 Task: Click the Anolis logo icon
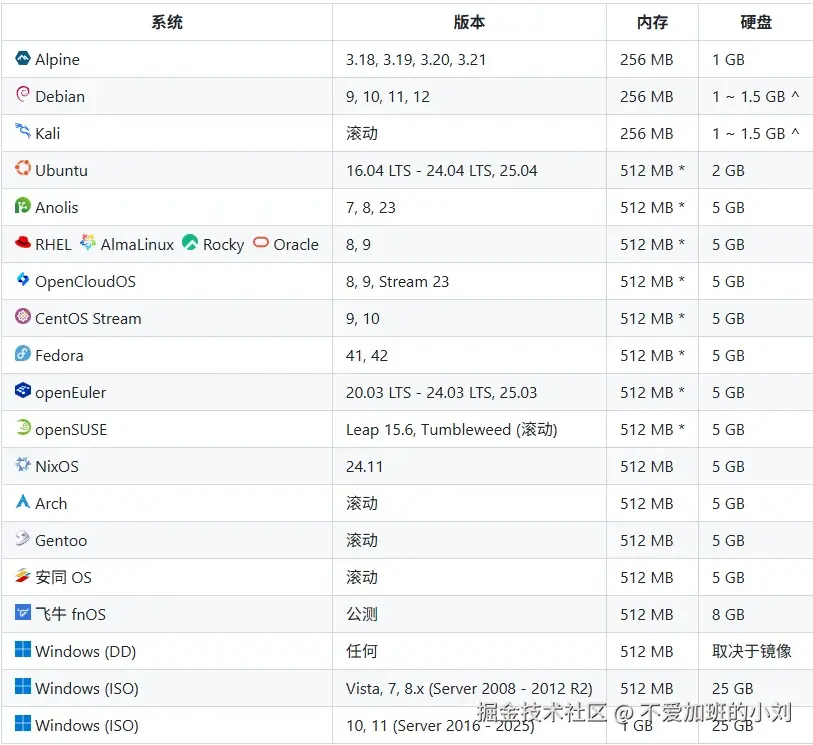[23, 205]
